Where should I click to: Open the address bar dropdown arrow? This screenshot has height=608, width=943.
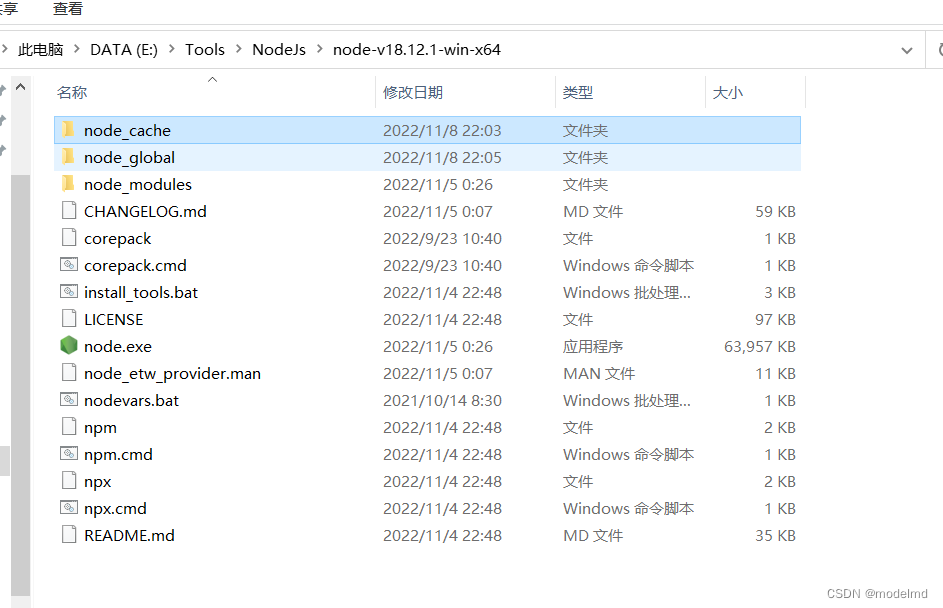tap(907, 49)
